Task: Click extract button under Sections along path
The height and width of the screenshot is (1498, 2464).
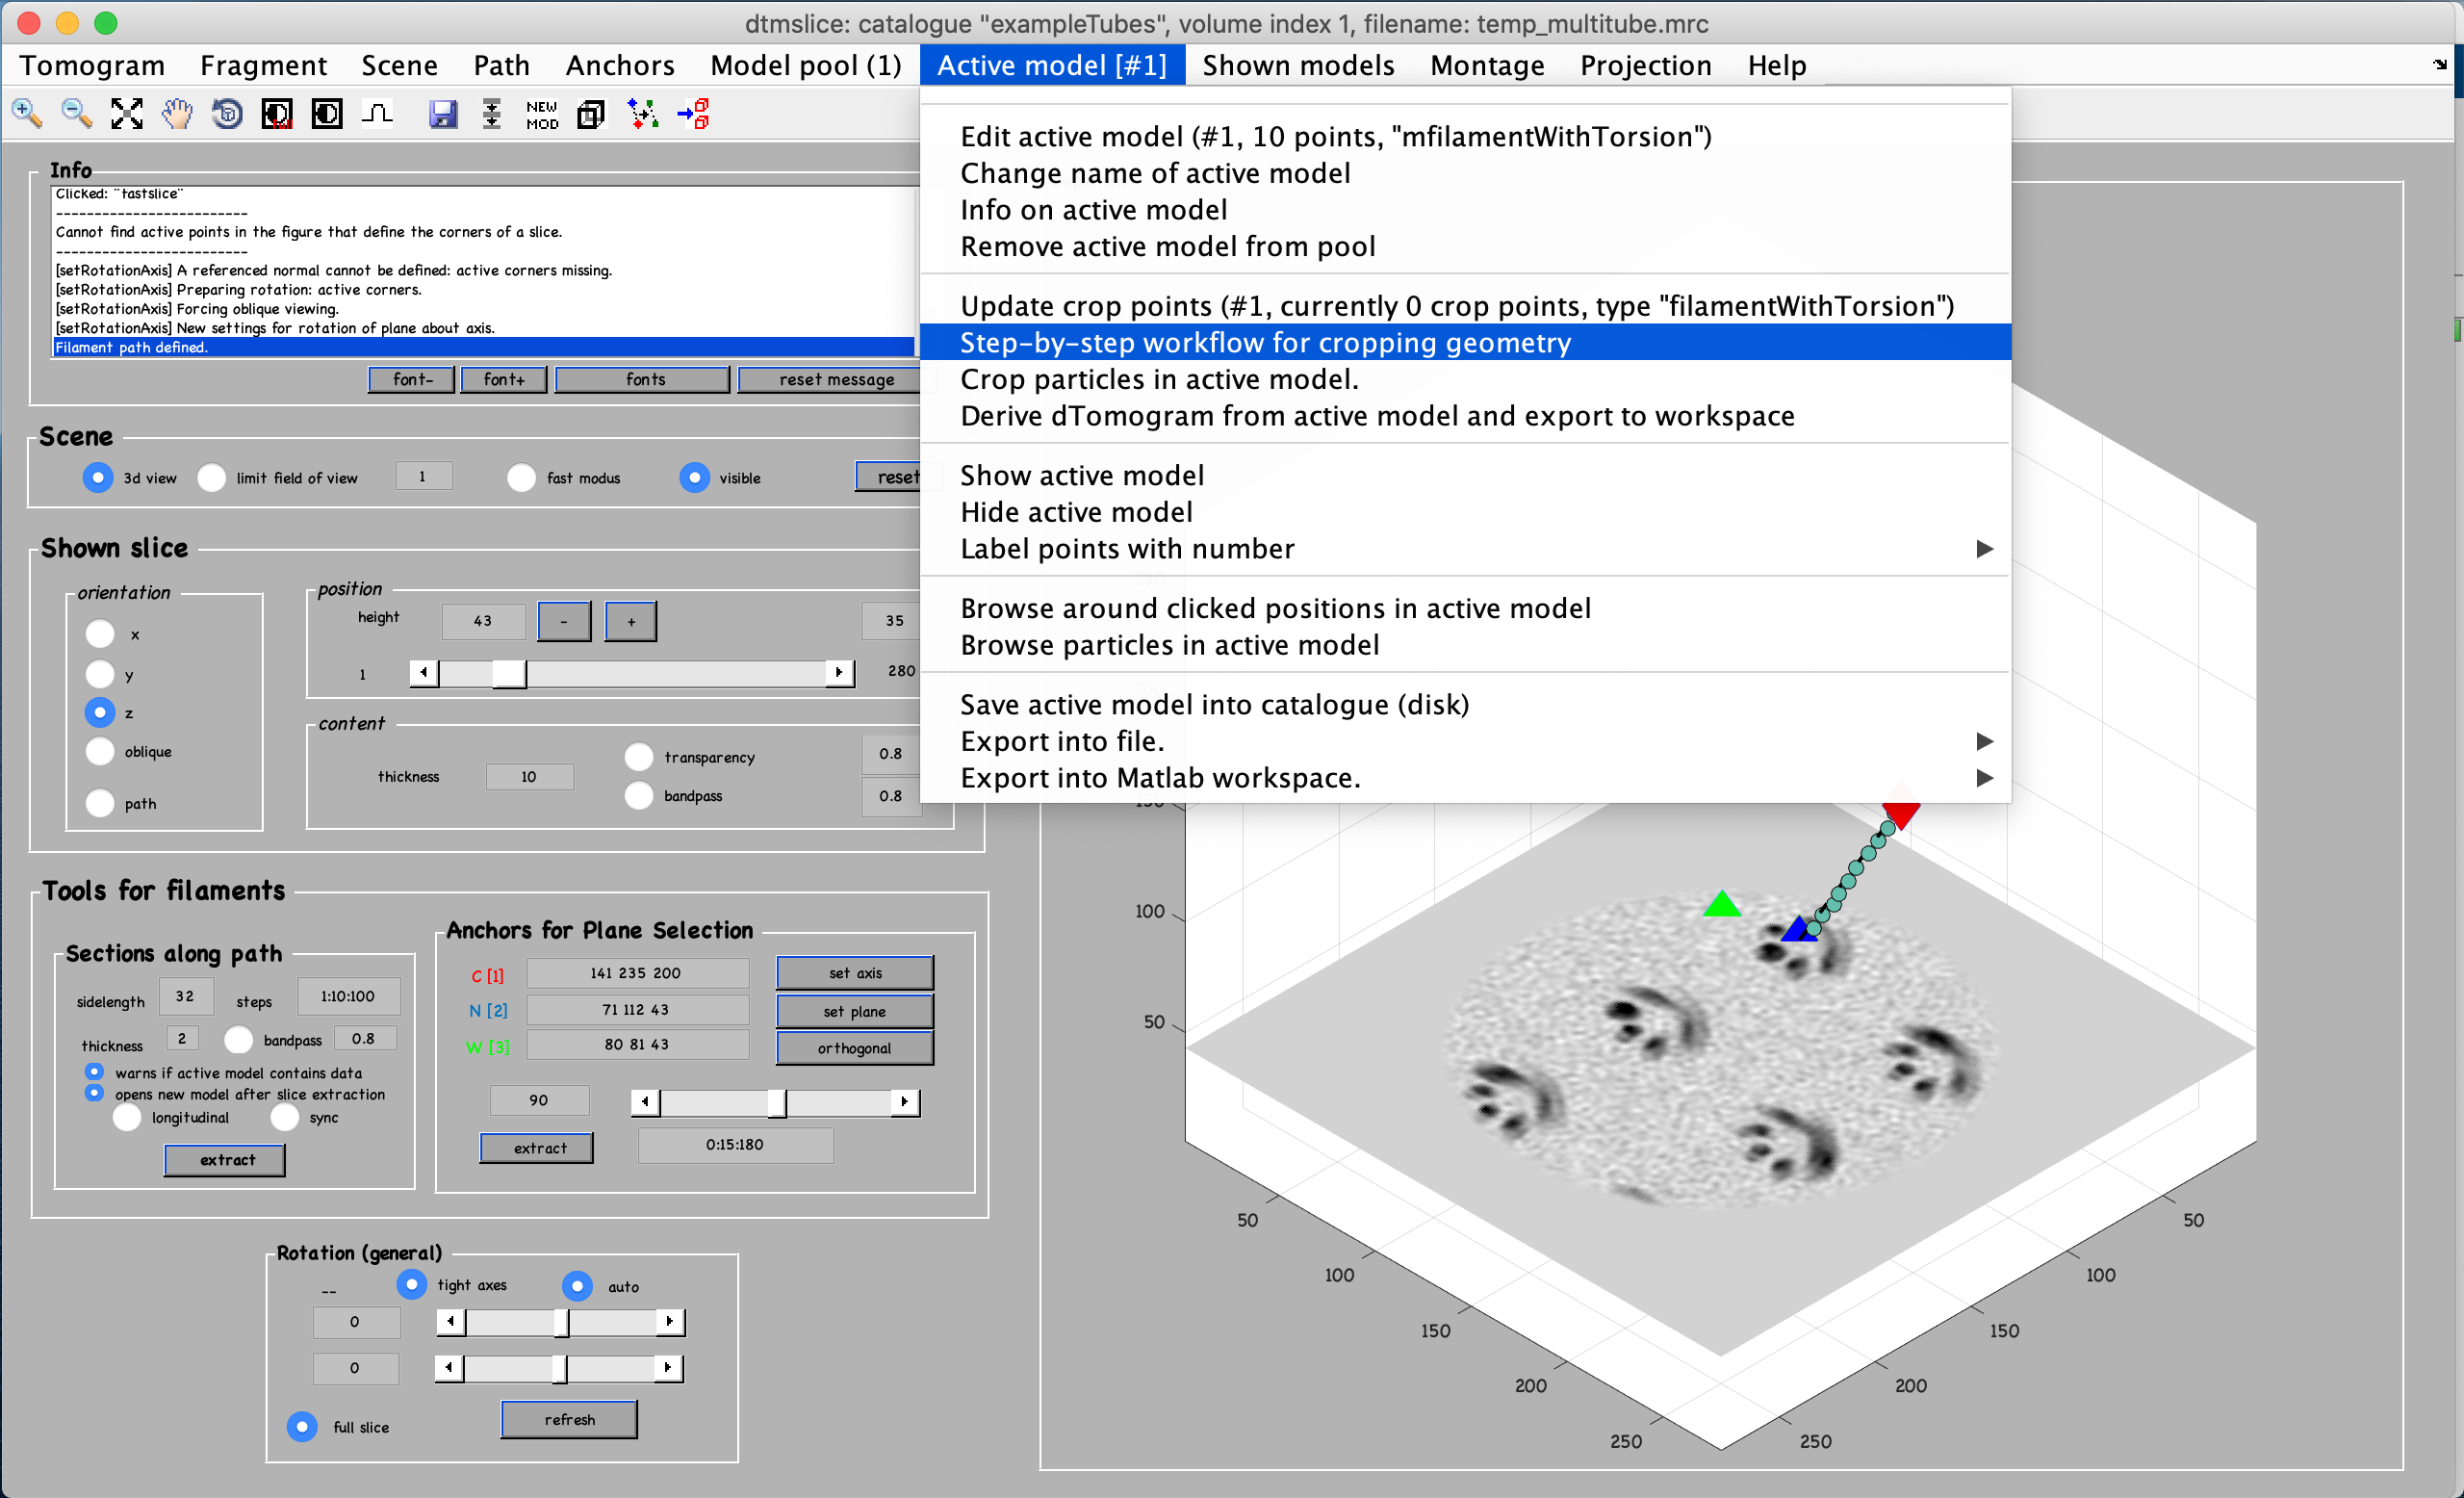Action: click(225, 1160)
